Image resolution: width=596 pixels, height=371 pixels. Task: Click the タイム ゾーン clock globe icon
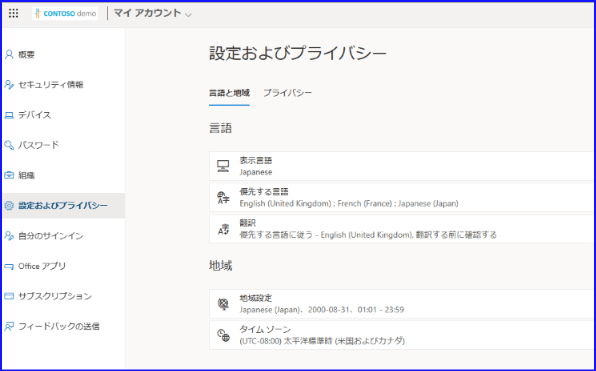click(x=223, y=335)
